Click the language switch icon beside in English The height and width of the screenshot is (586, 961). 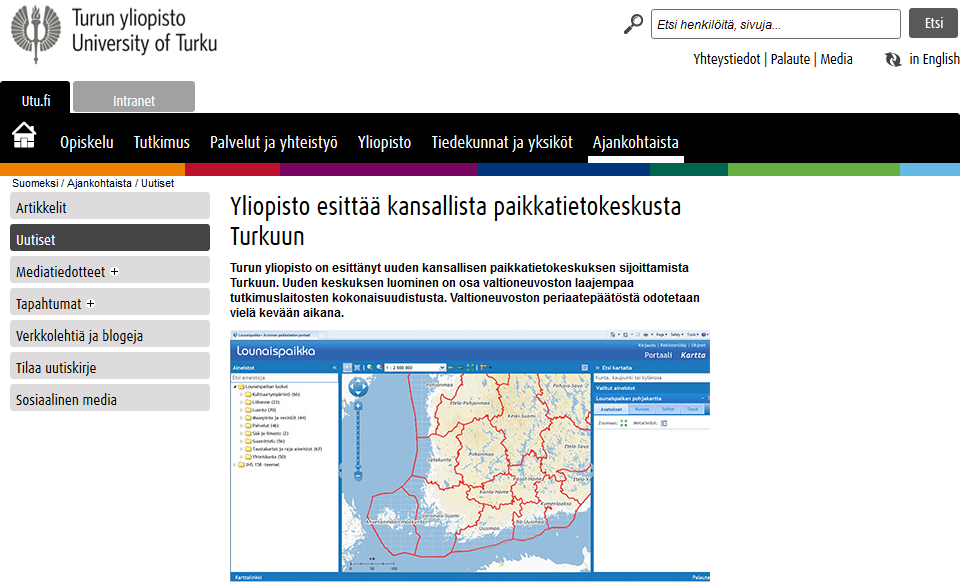[893, 59]
